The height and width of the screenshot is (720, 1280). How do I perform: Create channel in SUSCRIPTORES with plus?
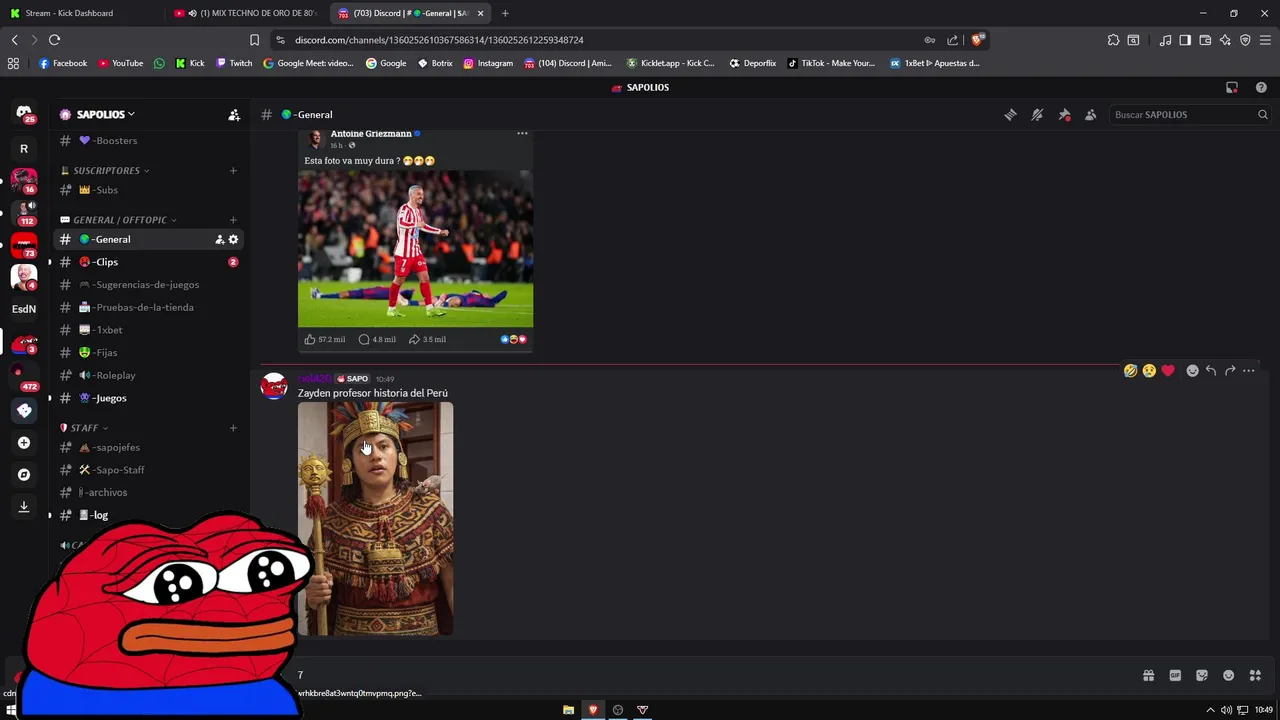pyautogui.click(x=233, y=170)
